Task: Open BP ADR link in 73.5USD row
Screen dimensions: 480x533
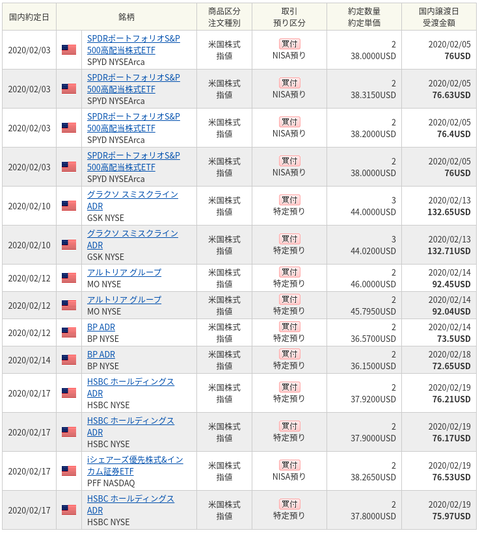Action: pyautogui.click(x=101, y=327)
